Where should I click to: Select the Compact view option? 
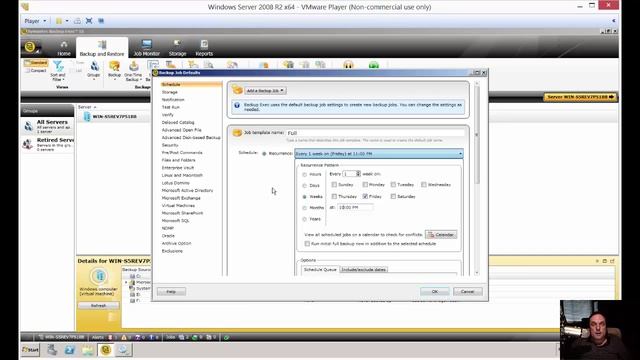(x=36, y=70)
